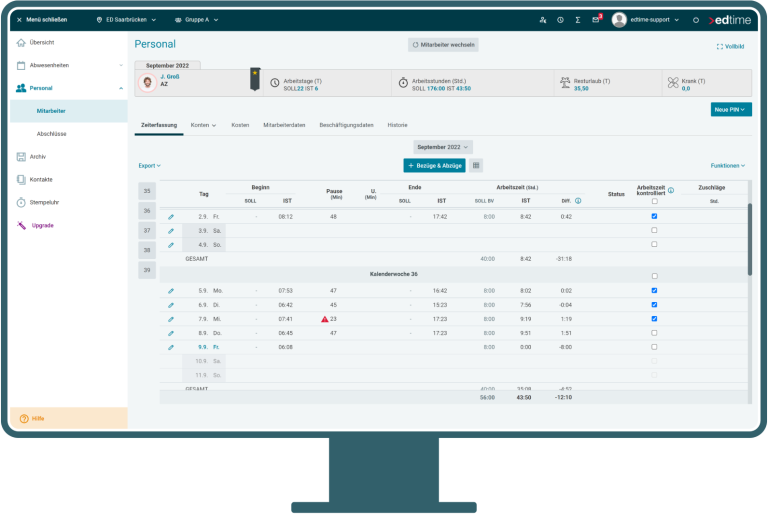This screenshot has width=768, height=521.
Task: Click the info icon next to Diff.
Action: [578, 201]
